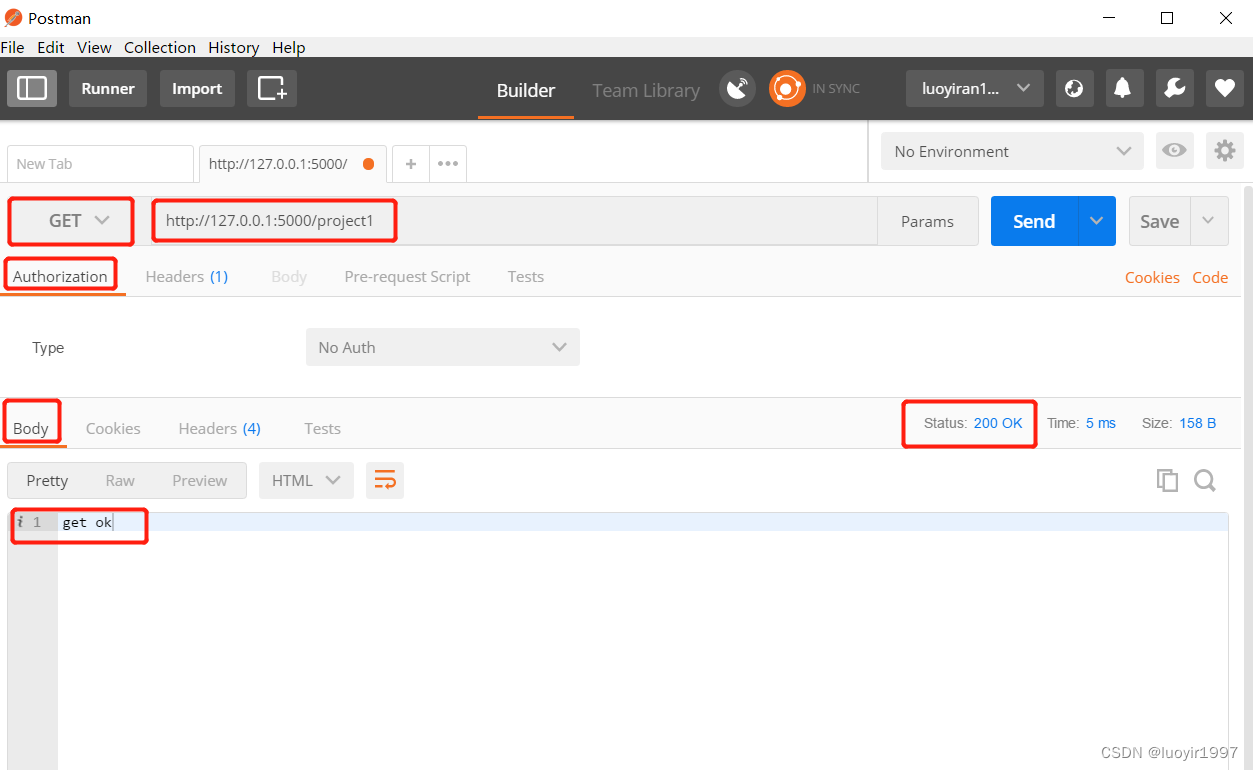Viewport: 1253px width, 770px height.
Task: Switch to the Builder tab
Action: [x=526, y=90]
